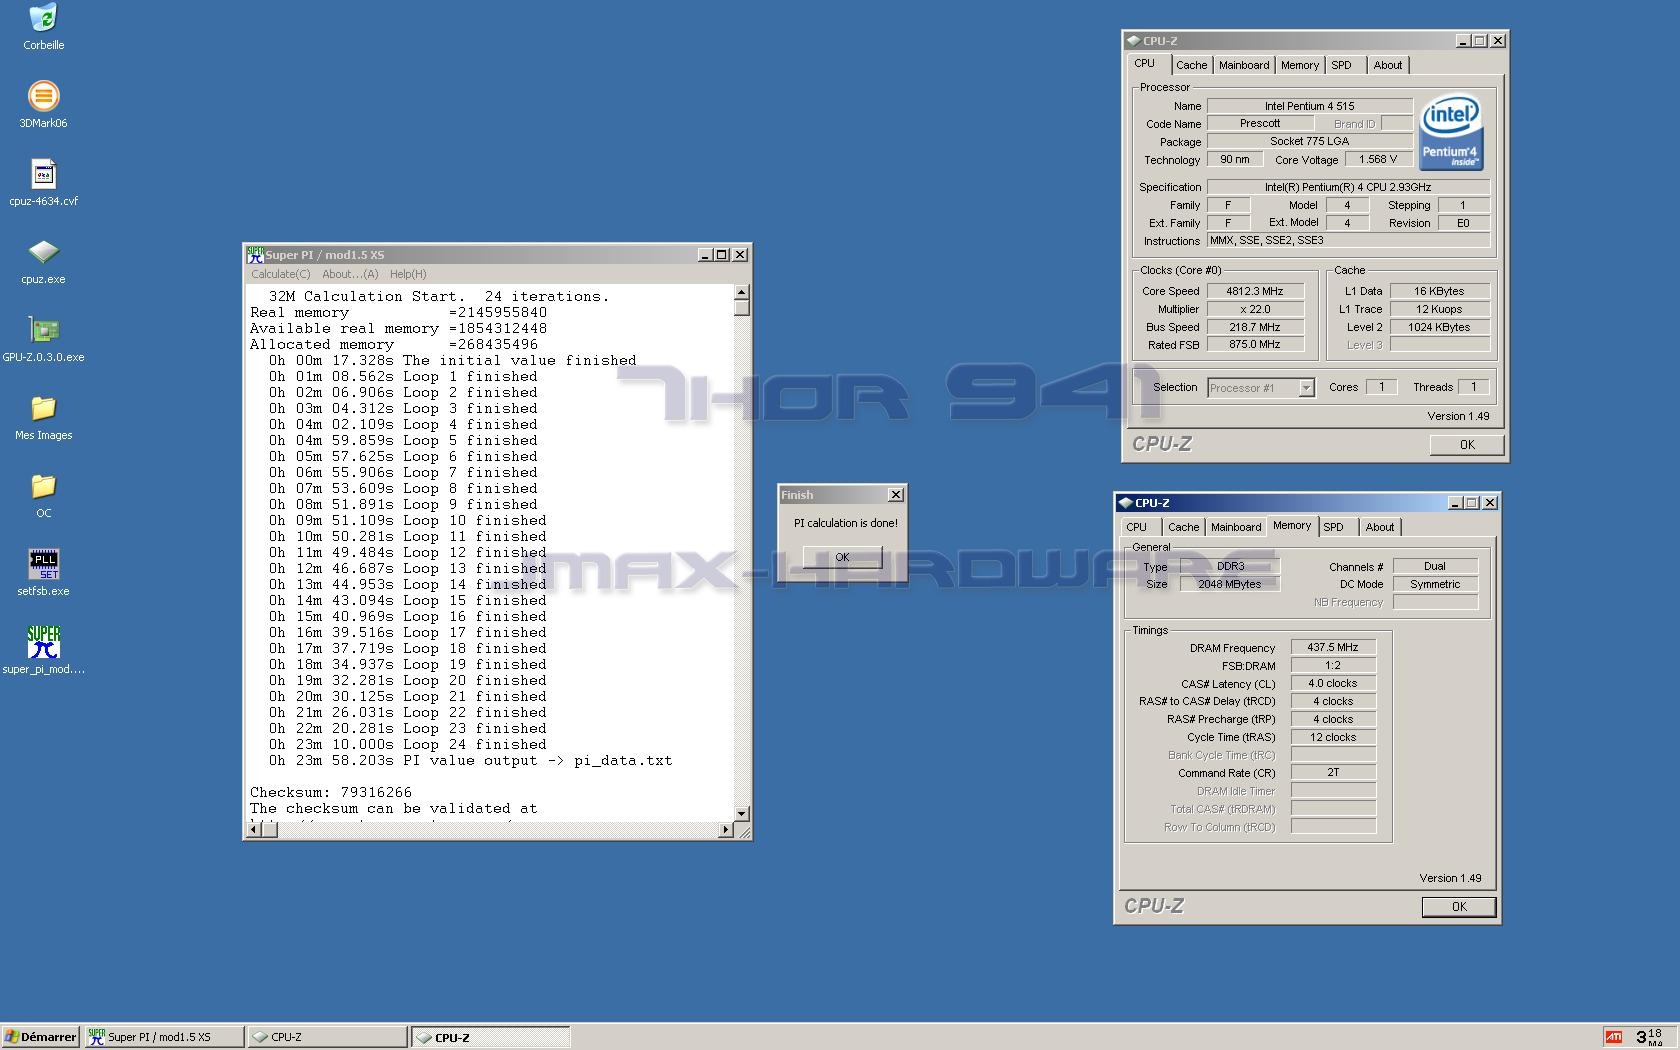Click OK in lower CPU-Z memory window
Image resolution: width=1680 pixels, height=1050 pixels.
coord(1459,907)
